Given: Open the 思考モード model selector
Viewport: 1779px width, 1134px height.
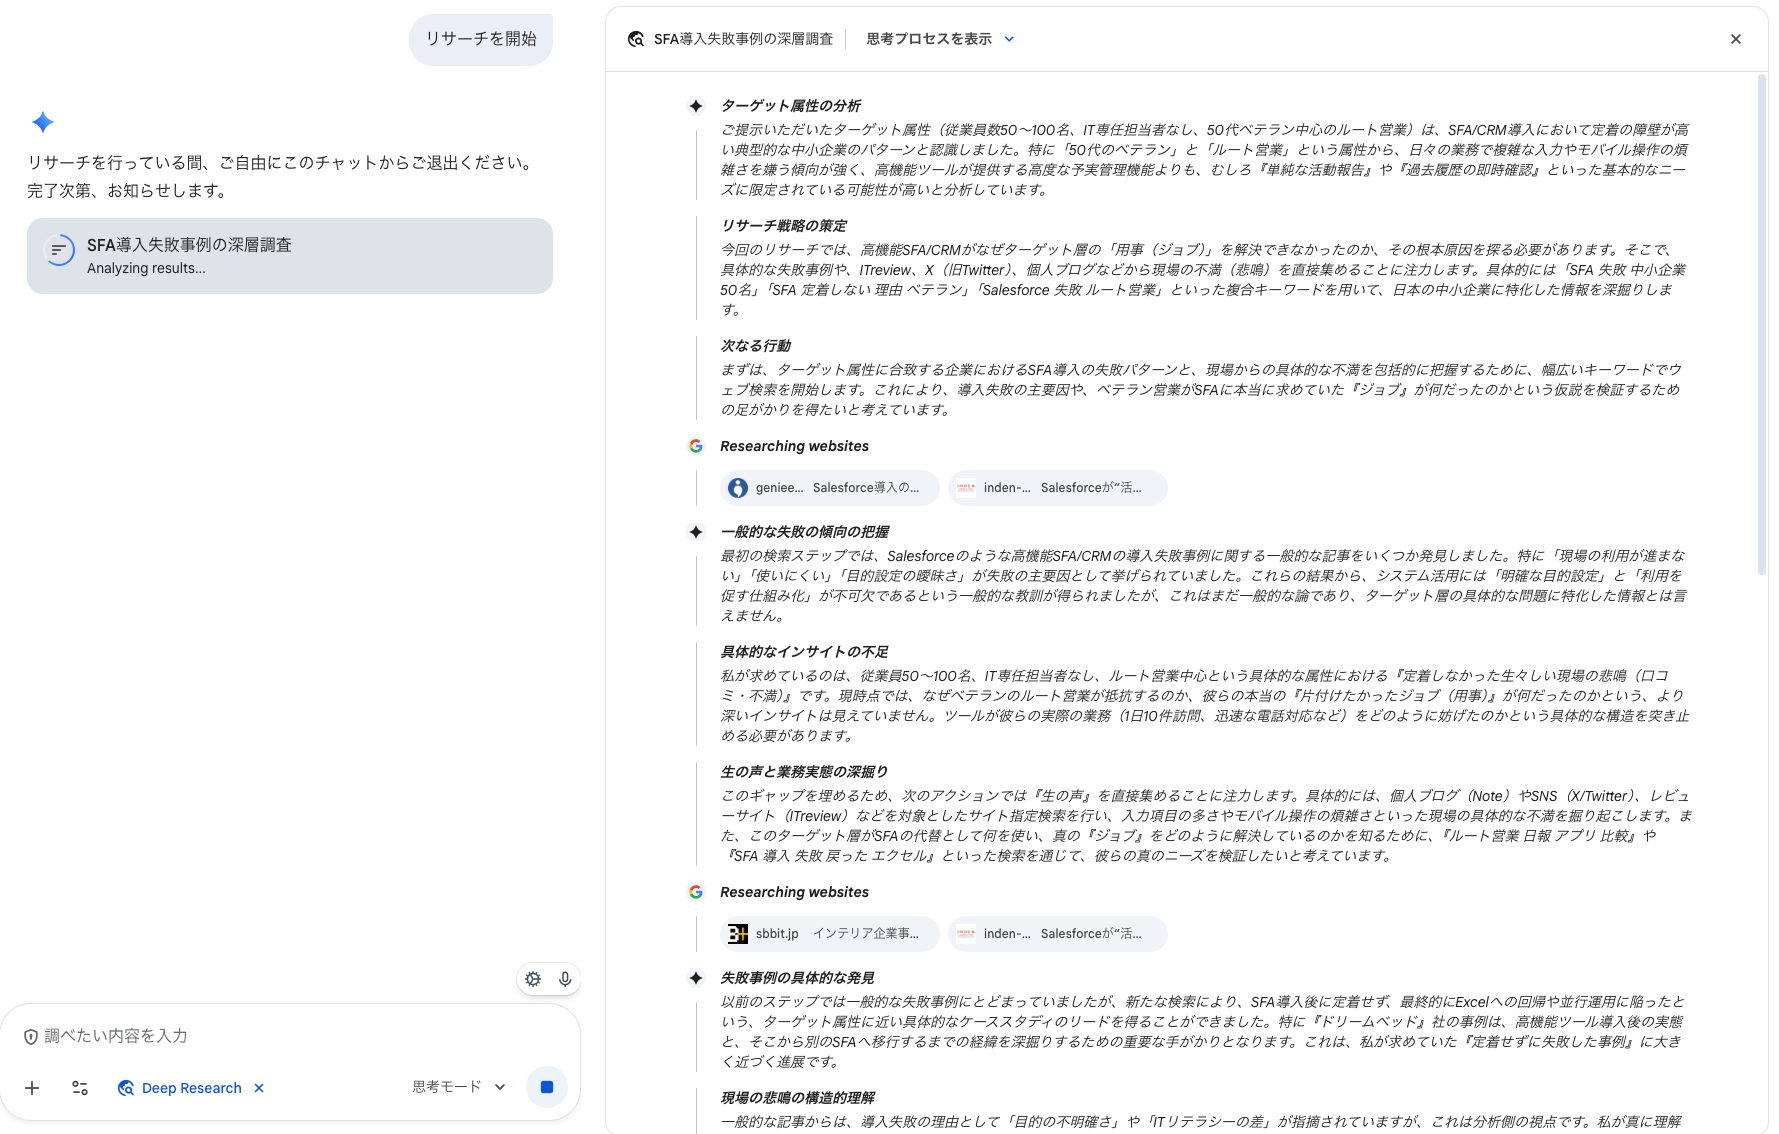Looking at the screenshot, I should (459, 1087).
